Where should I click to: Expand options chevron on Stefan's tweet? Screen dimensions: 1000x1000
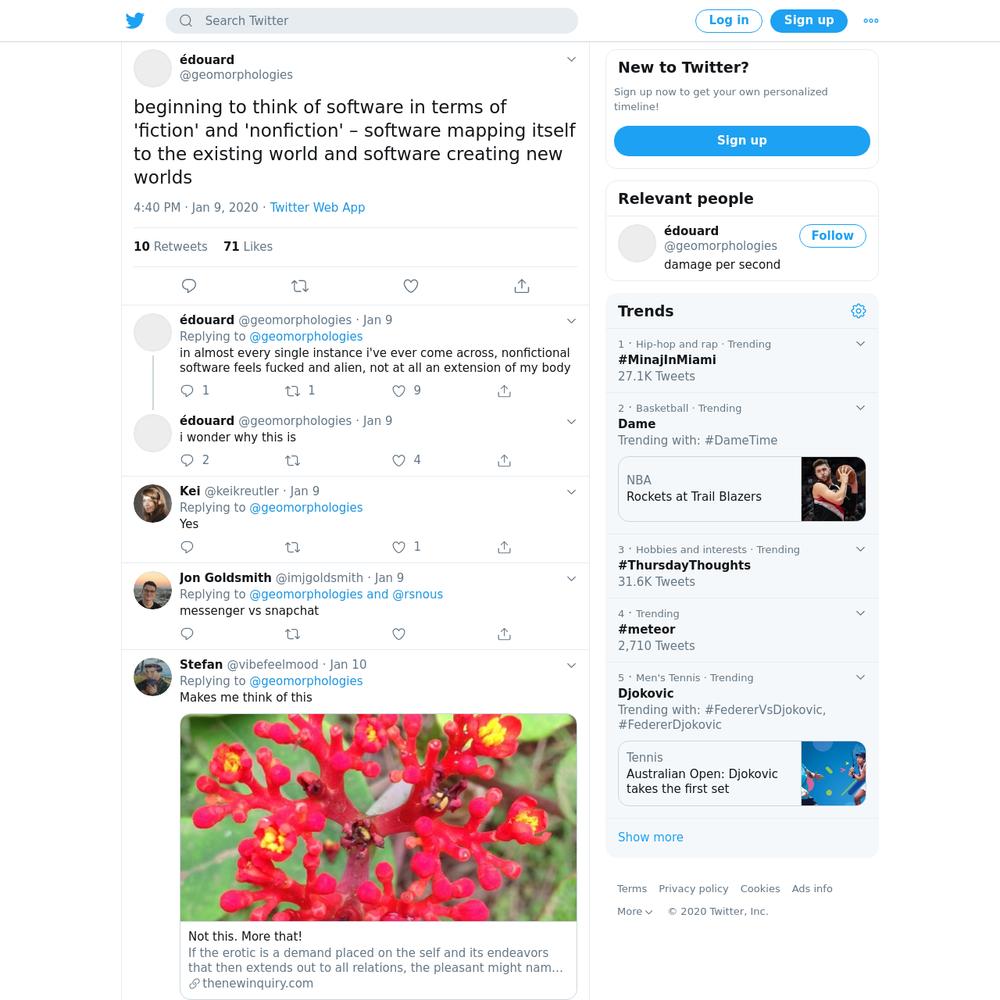click(571, 665)
